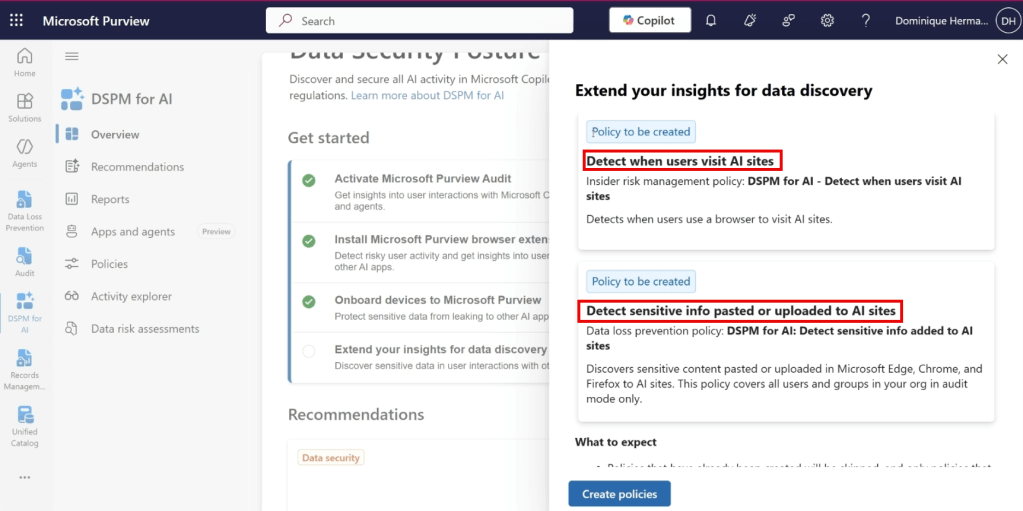The height and width of the screenshot is (511, 1023).
Task: Open the Settings gear in the header
Action: (828, 20)
